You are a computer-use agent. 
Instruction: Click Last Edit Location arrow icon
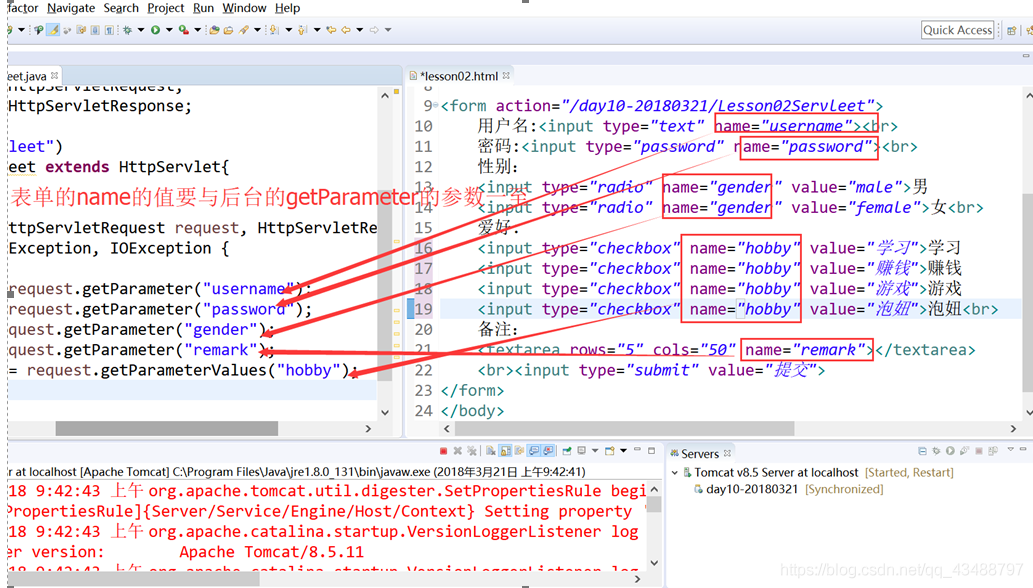click(331, 30)
